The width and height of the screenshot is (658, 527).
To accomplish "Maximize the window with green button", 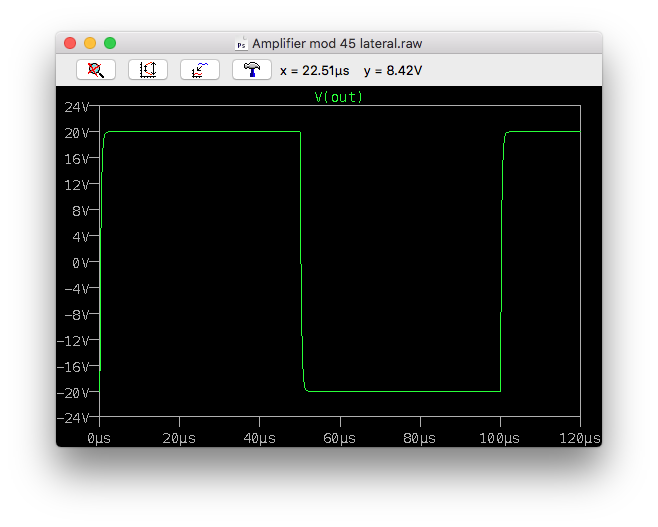I will pyautogui.click(x=110, y=43).
